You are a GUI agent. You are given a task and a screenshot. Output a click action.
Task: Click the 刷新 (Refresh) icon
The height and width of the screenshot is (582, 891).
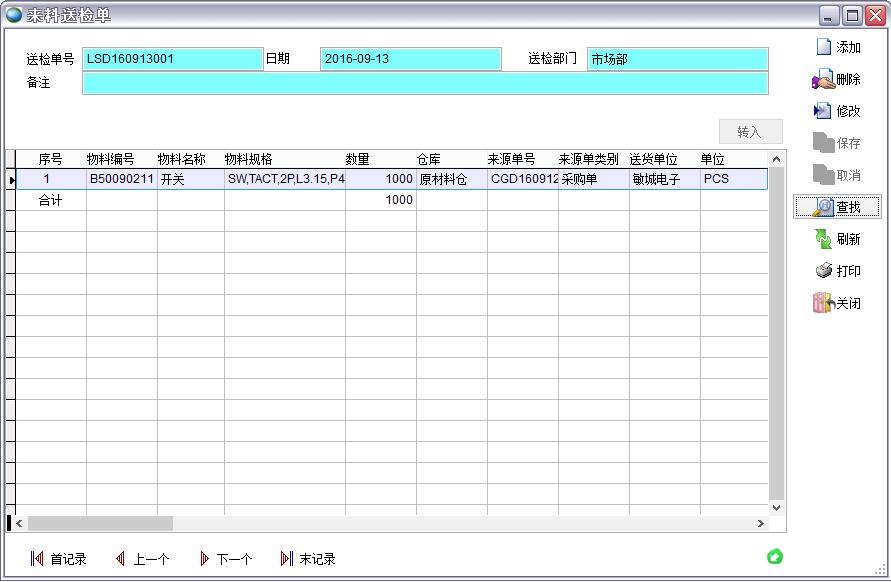[823, 239]
